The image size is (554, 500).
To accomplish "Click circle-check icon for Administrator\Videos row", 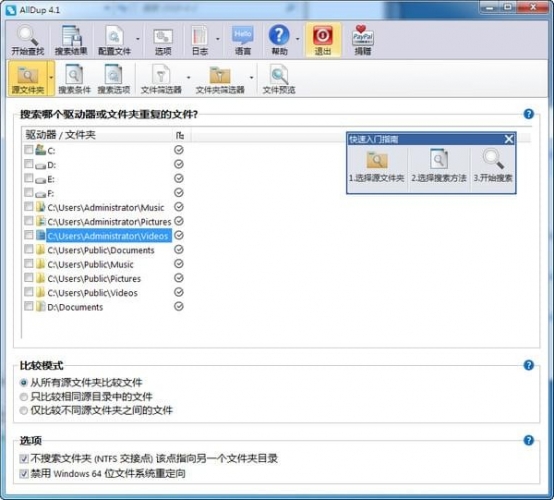I will (x=179, y=235).
